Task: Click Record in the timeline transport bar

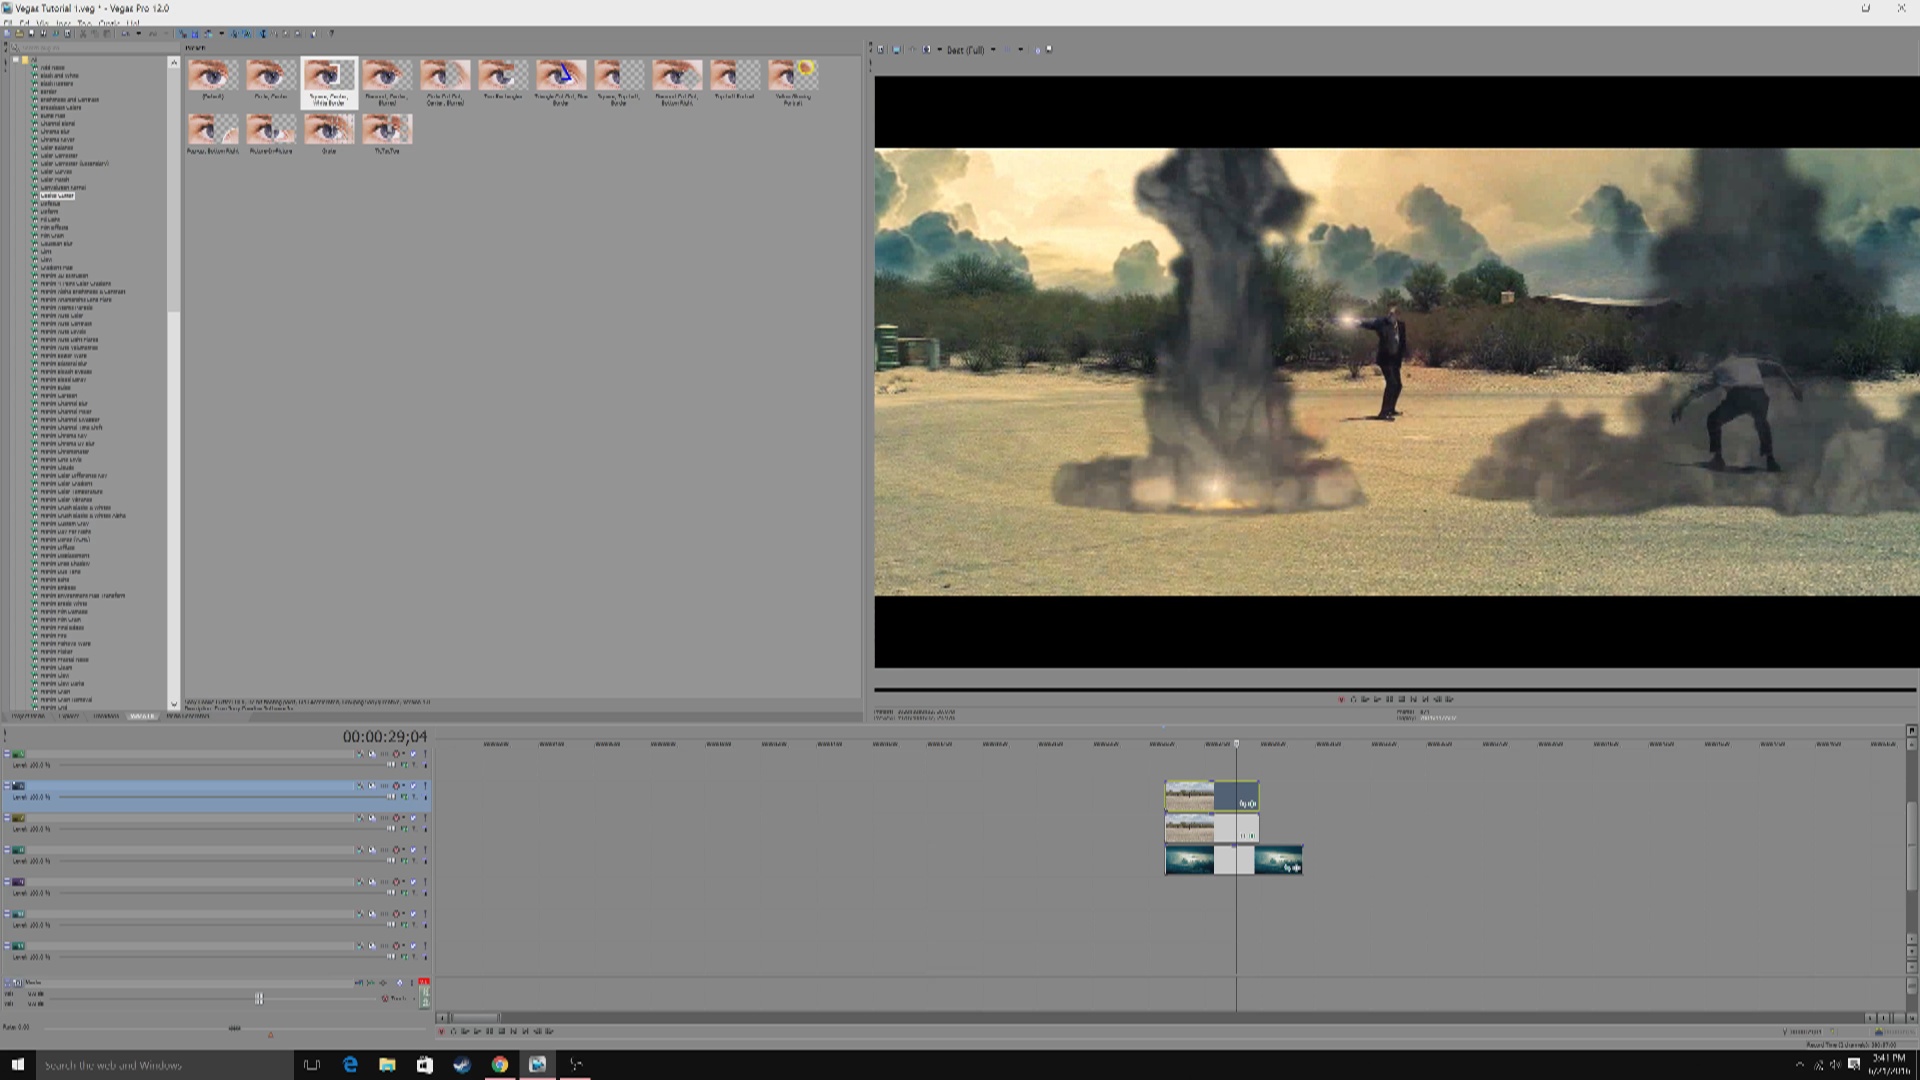Action: [x=441, y=1031]
